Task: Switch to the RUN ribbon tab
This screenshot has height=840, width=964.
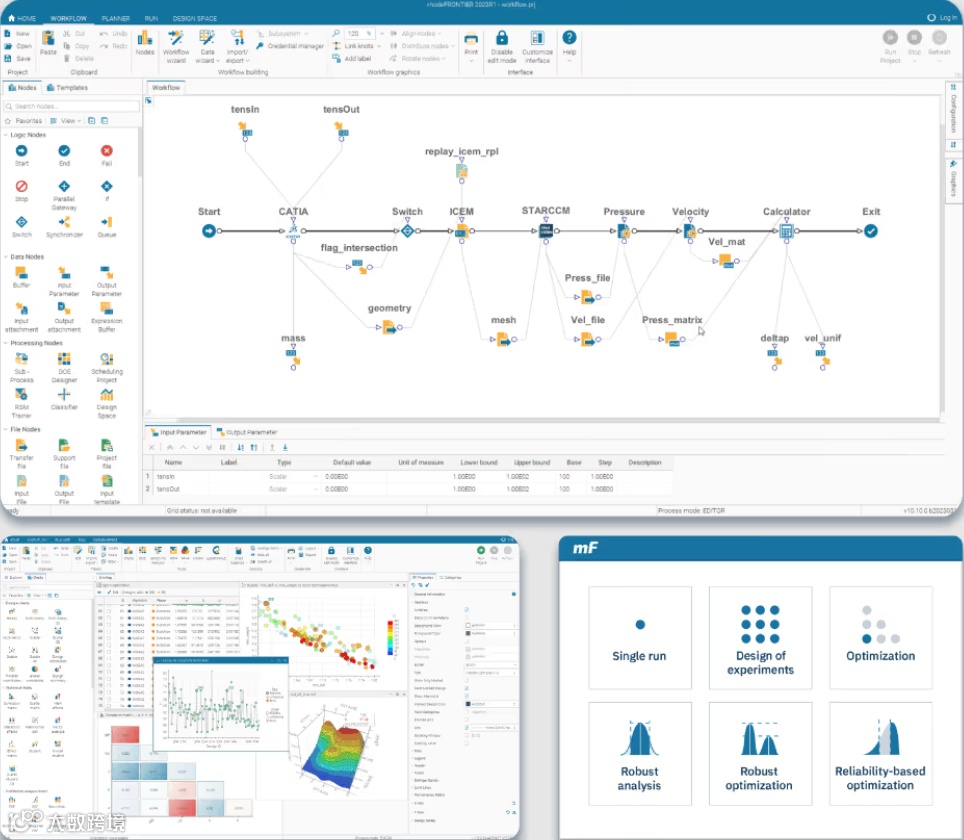Action: pos(151,18)
